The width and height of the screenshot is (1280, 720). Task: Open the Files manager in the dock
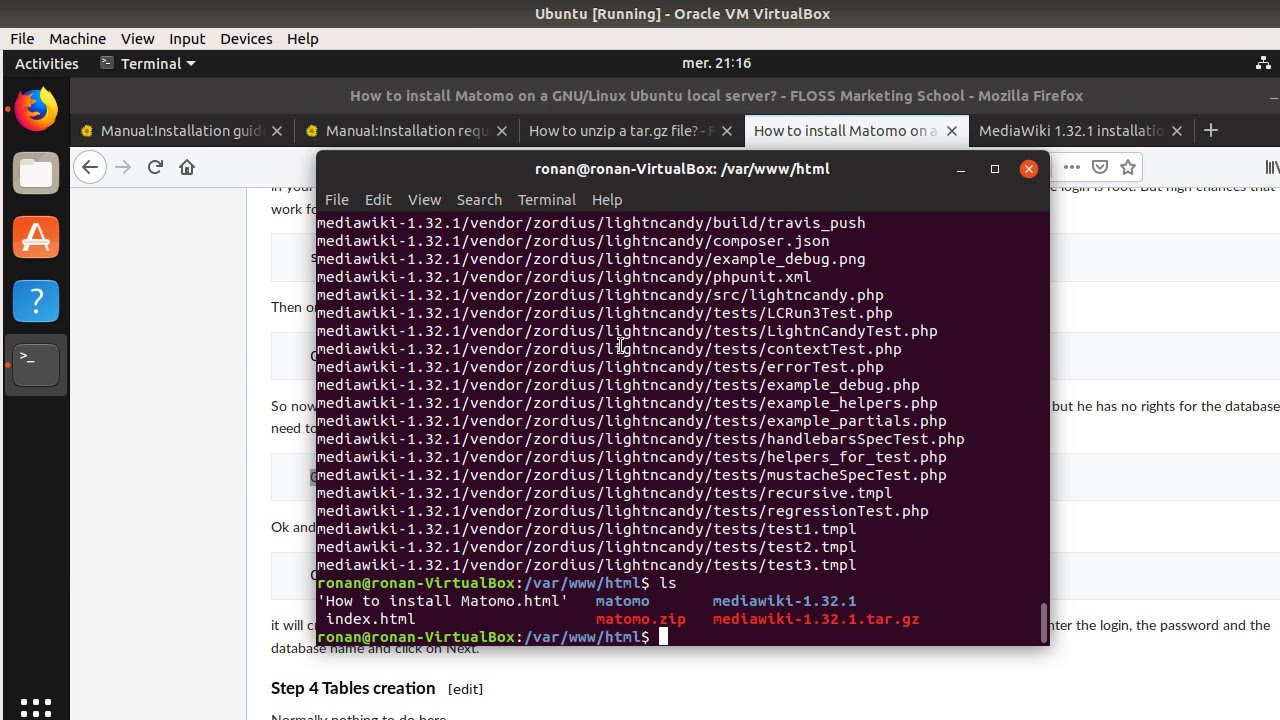point(36,173)
